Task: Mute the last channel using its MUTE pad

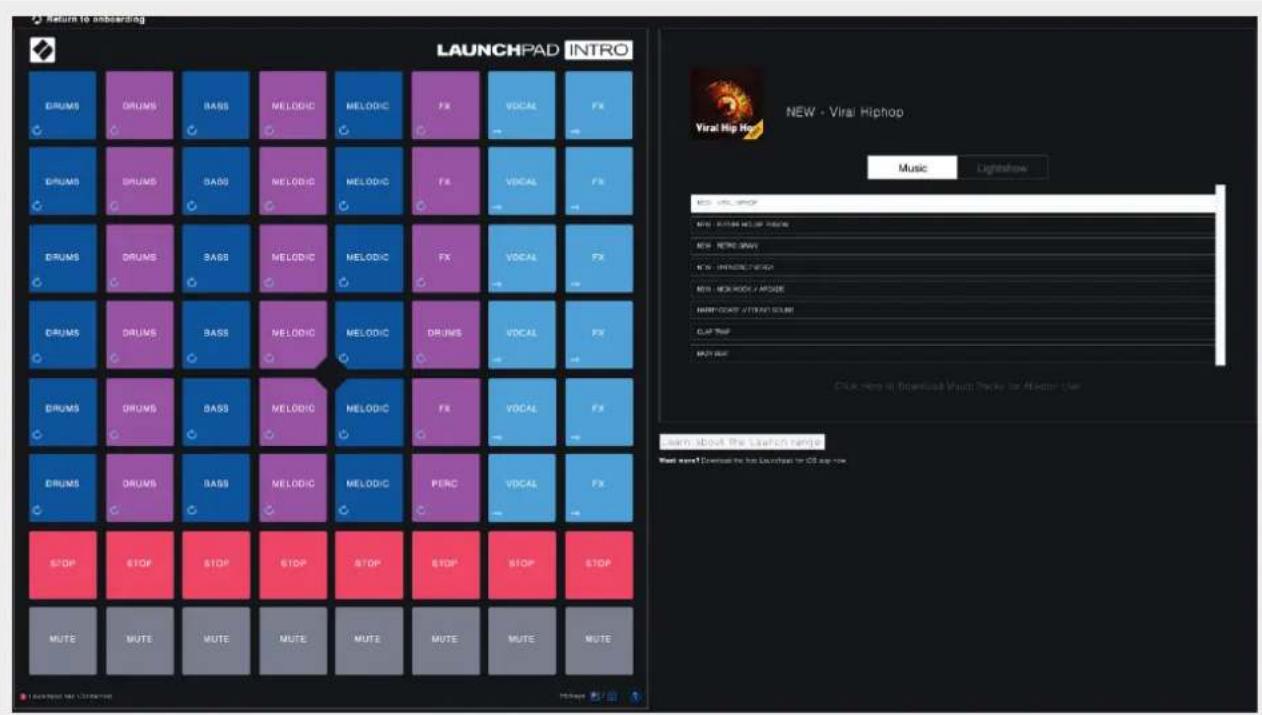Action: tap(598, 640)
